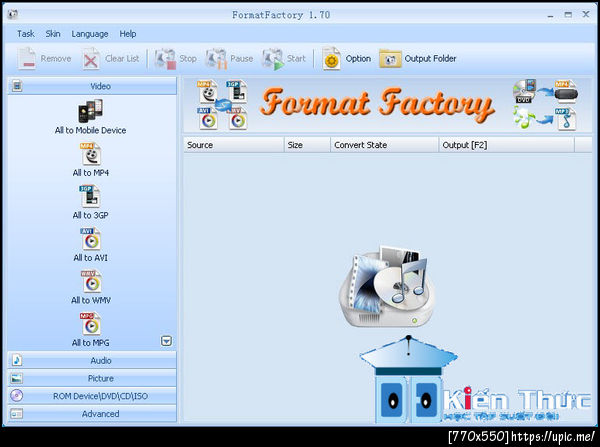Click the Start conversion icon

[x=273, y=59]
